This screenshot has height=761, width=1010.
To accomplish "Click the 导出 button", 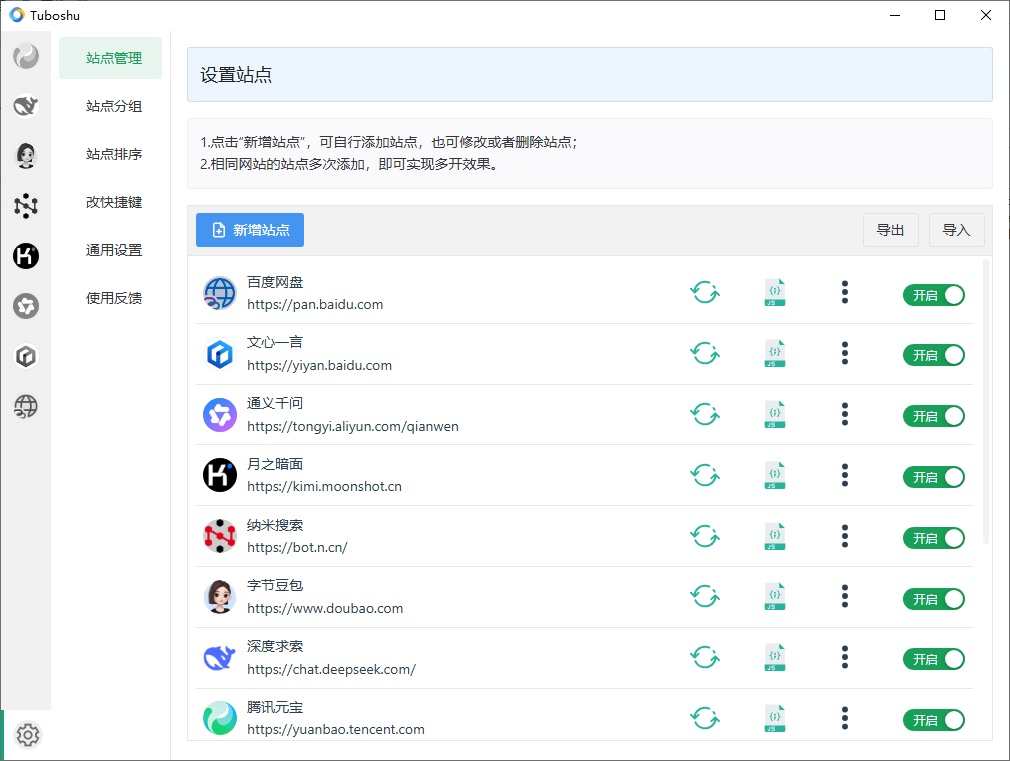I will pos(890,230).
